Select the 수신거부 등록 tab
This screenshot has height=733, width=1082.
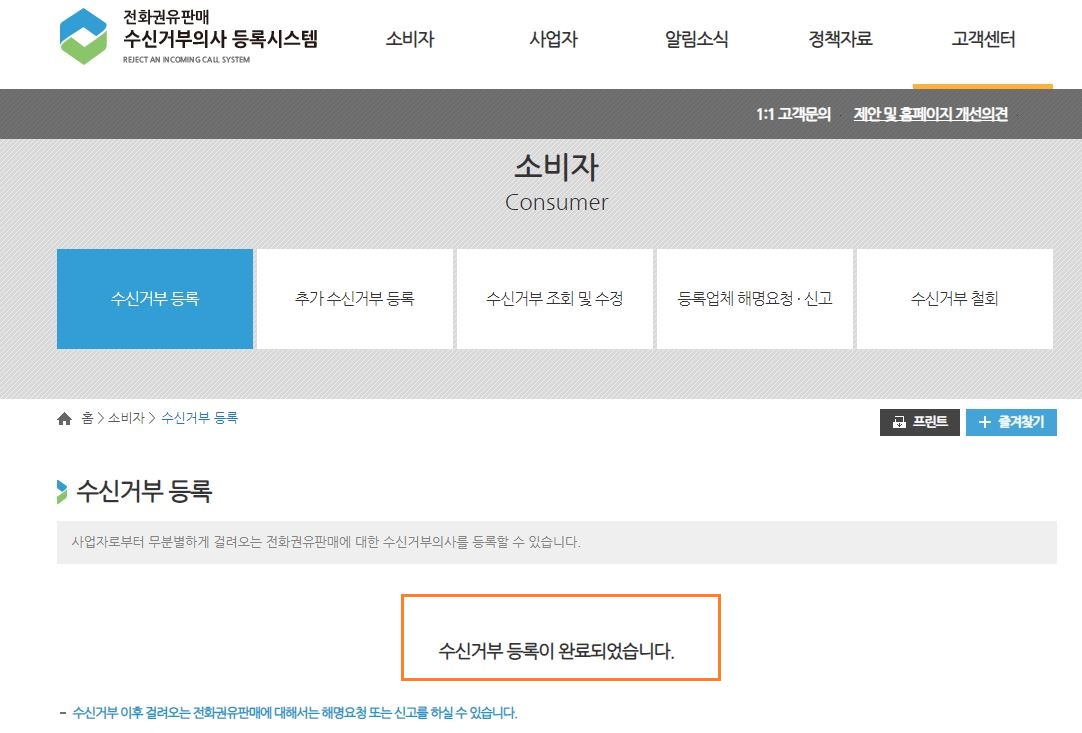click(x=155, y=299)
